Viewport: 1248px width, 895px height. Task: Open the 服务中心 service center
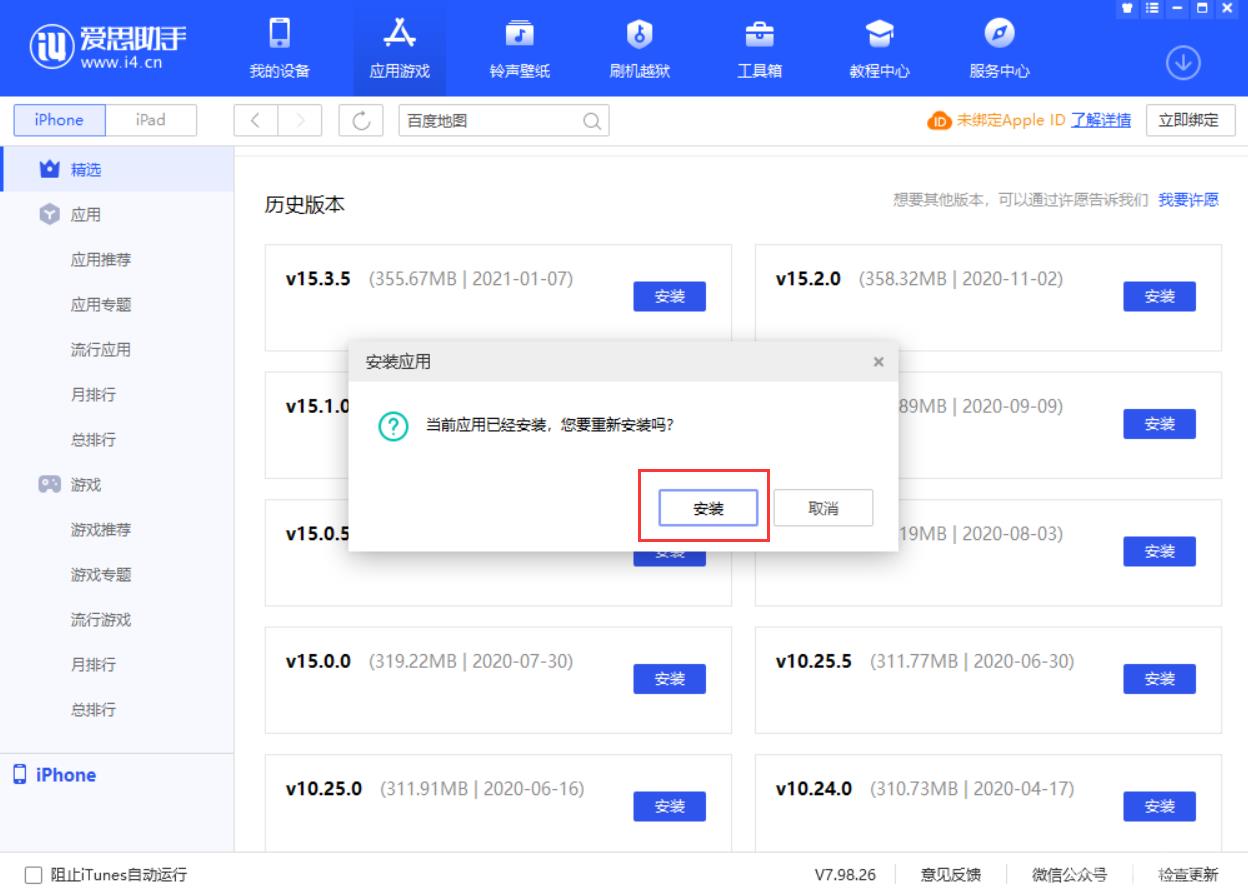(999, 48)
